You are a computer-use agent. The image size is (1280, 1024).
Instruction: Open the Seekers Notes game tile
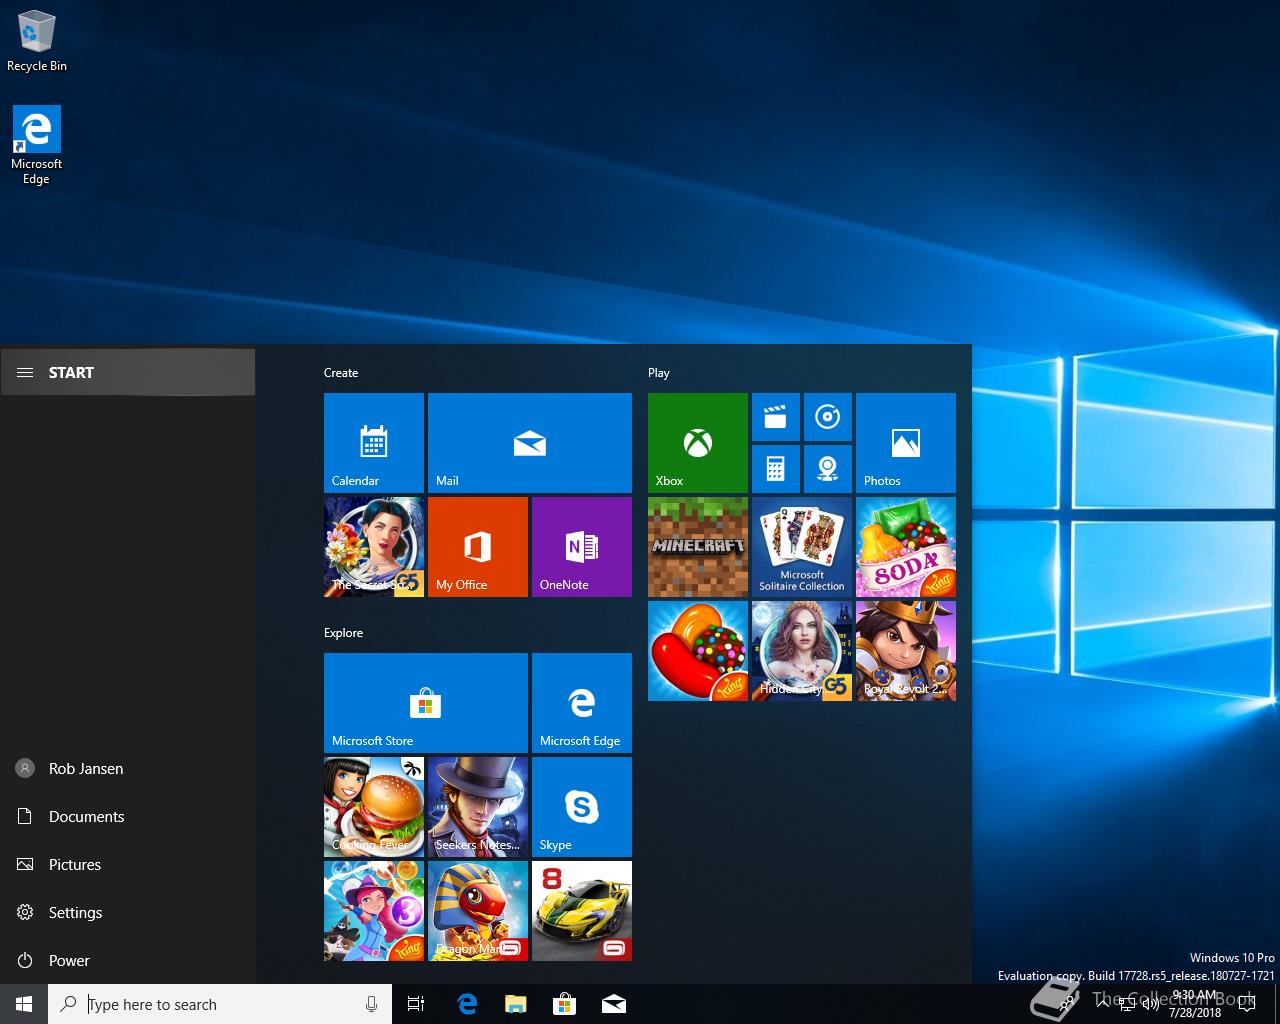(x=478, y=807)
